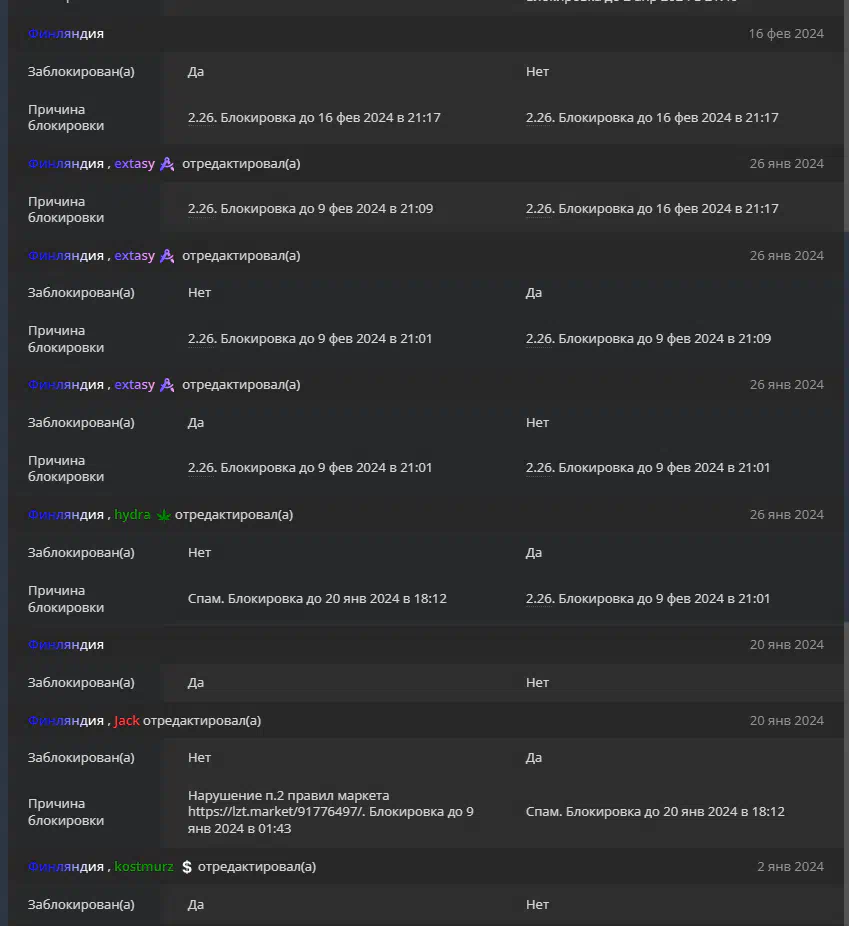
Task: Click the 2 янв 2024 date stamp
Action: click(790, 866)
